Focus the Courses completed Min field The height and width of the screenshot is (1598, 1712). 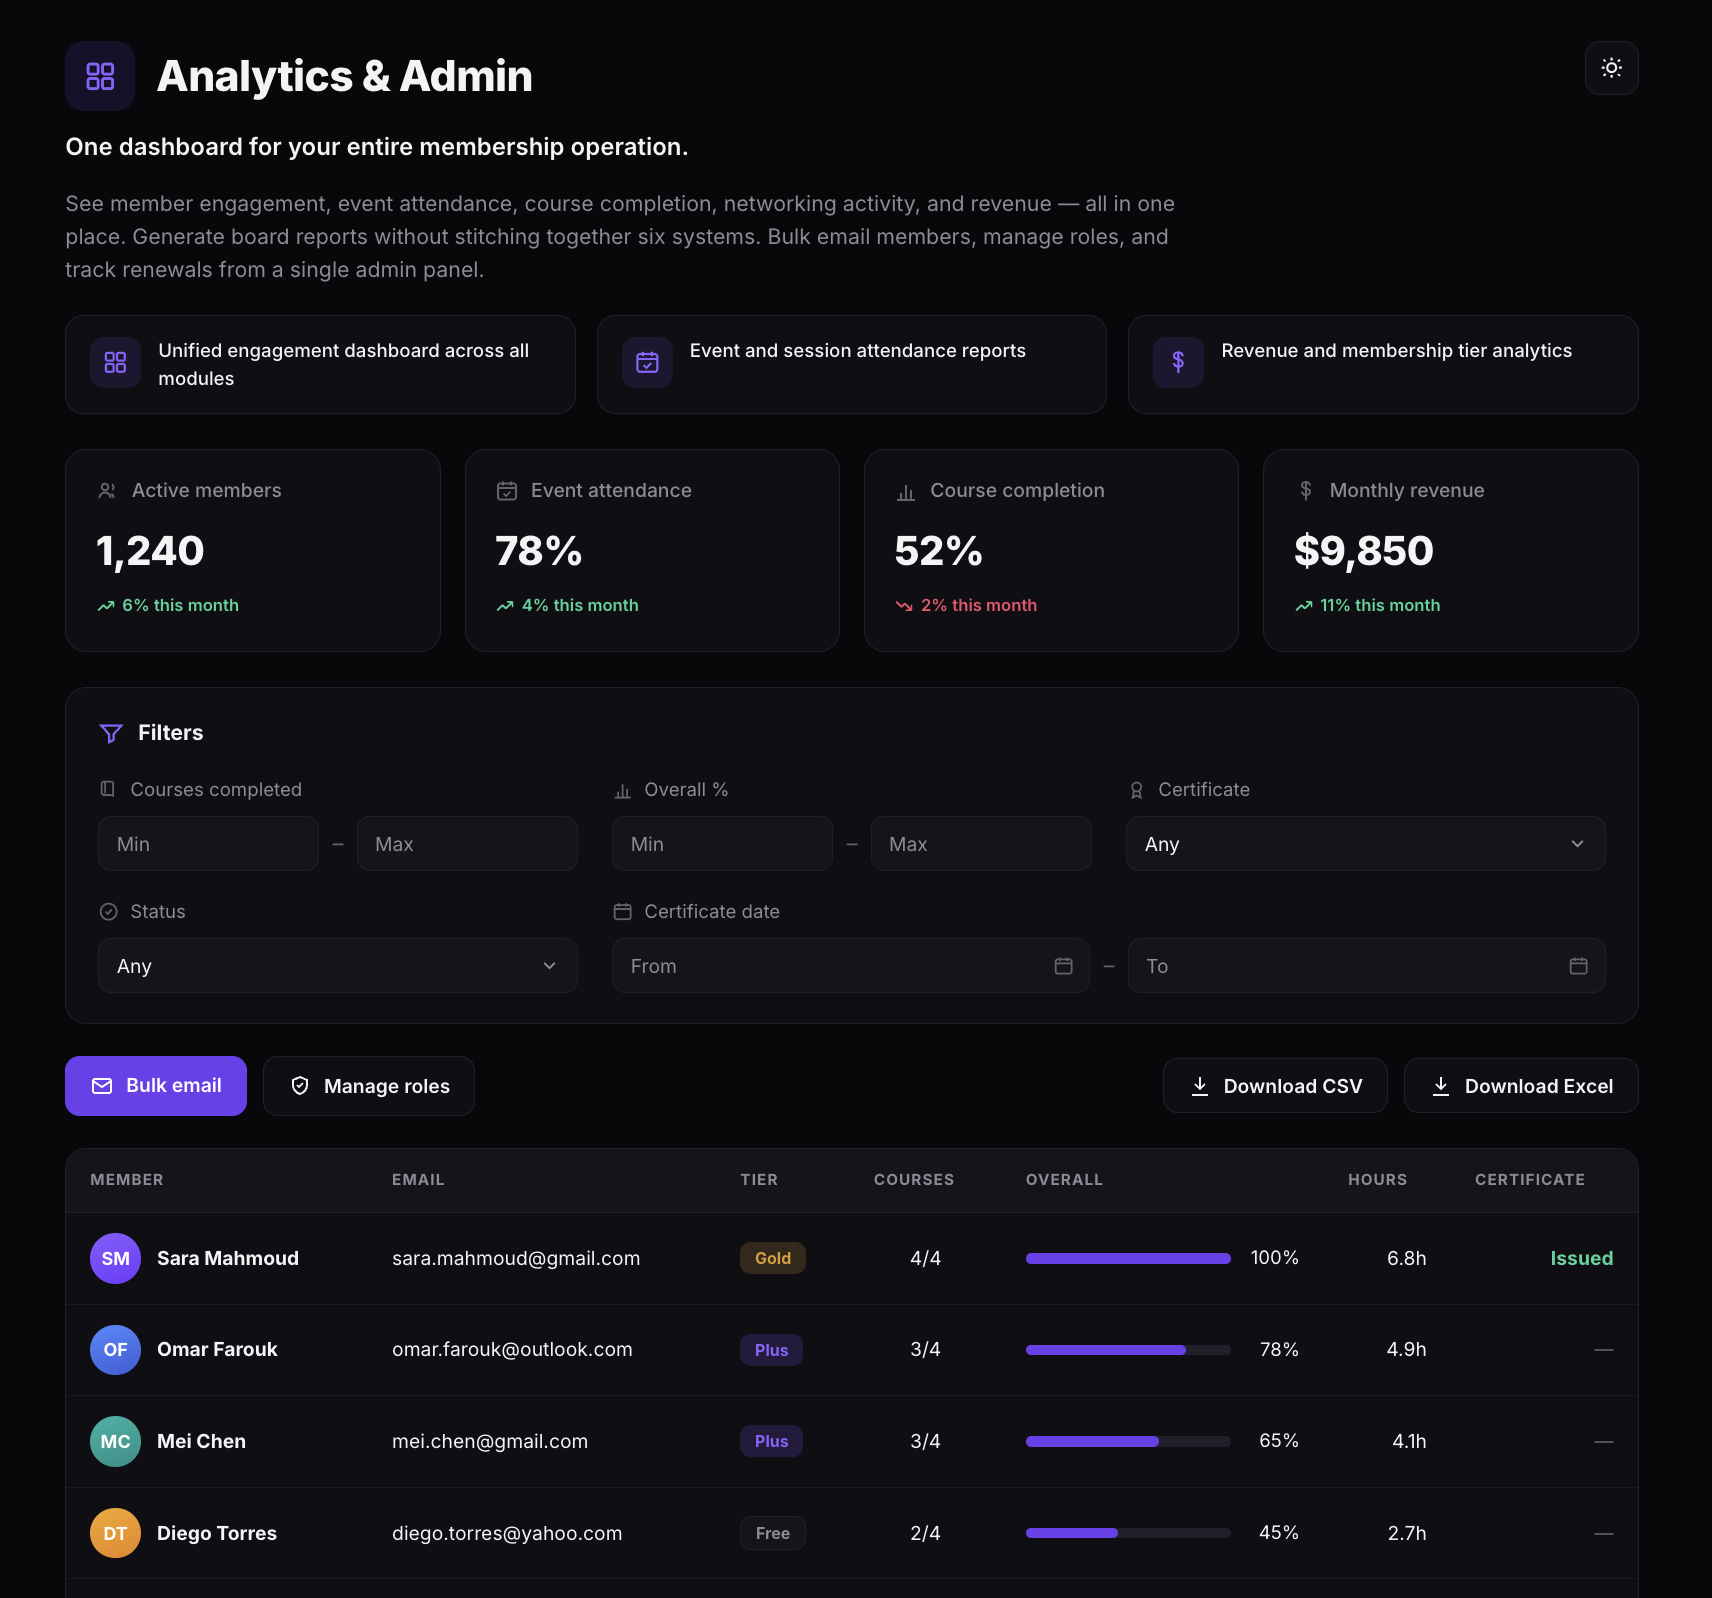tap(208, 844)
